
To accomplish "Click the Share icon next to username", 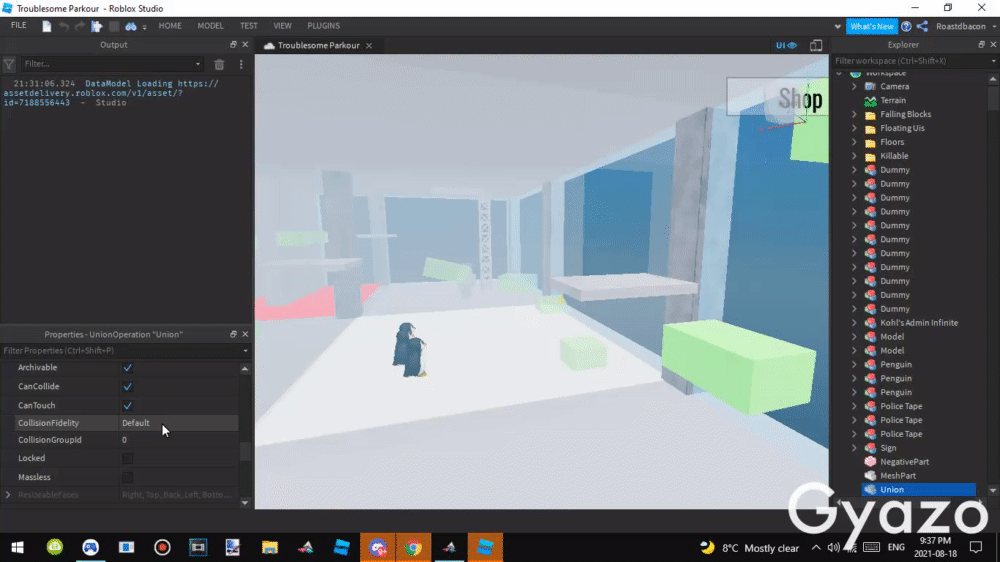I will point(922,26).
